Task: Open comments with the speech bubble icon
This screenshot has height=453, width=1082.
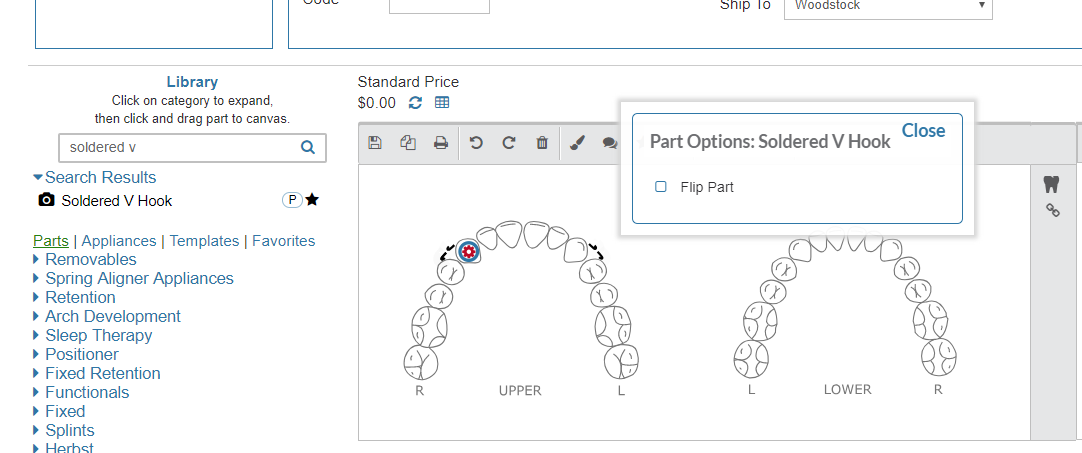Action: click(609, 143)
